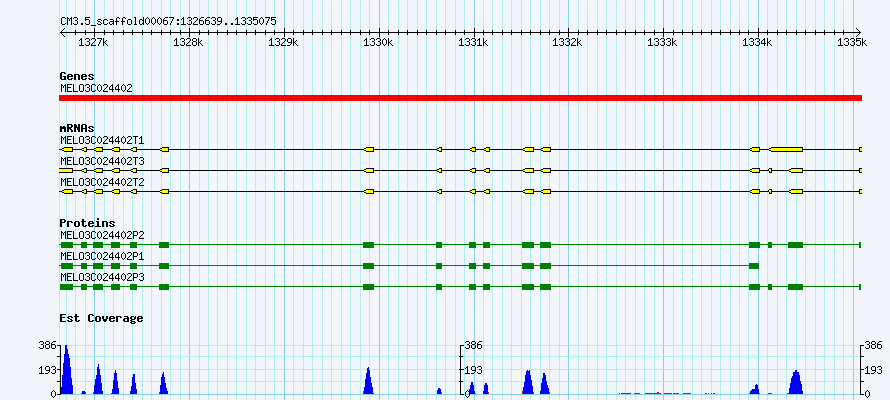Select the MELO3C024402T1 mRNA track label
Viewport: 890px width, 400px height.
coord(102,140)
